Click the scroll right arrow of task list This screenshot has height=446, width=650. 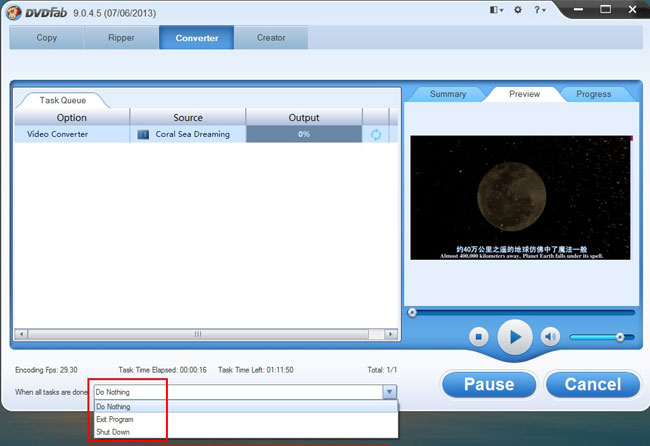390,334
